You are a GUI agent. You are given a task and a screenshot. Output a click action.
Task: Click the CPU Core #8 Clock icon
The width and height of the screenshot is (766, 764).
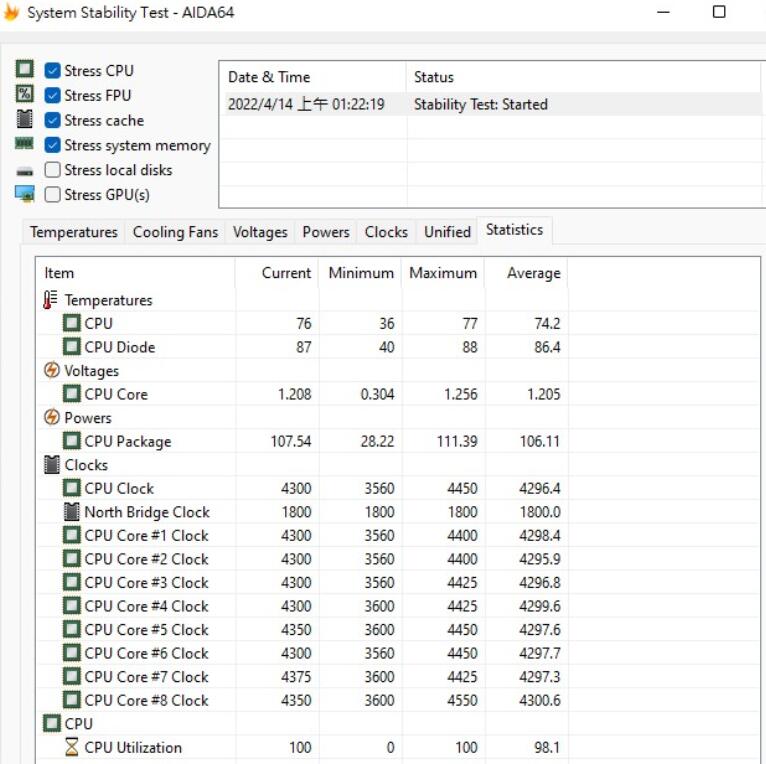[72, 700]
